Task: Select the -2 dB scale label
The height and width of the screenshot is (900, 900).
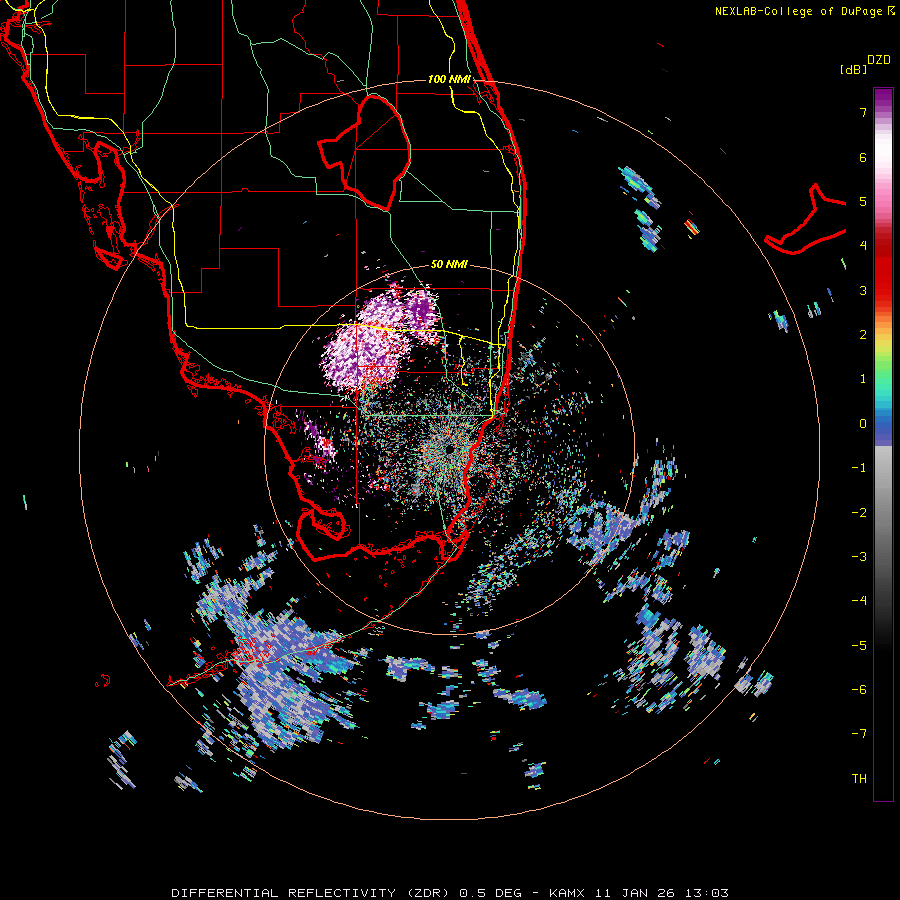Action: (859, 513)
